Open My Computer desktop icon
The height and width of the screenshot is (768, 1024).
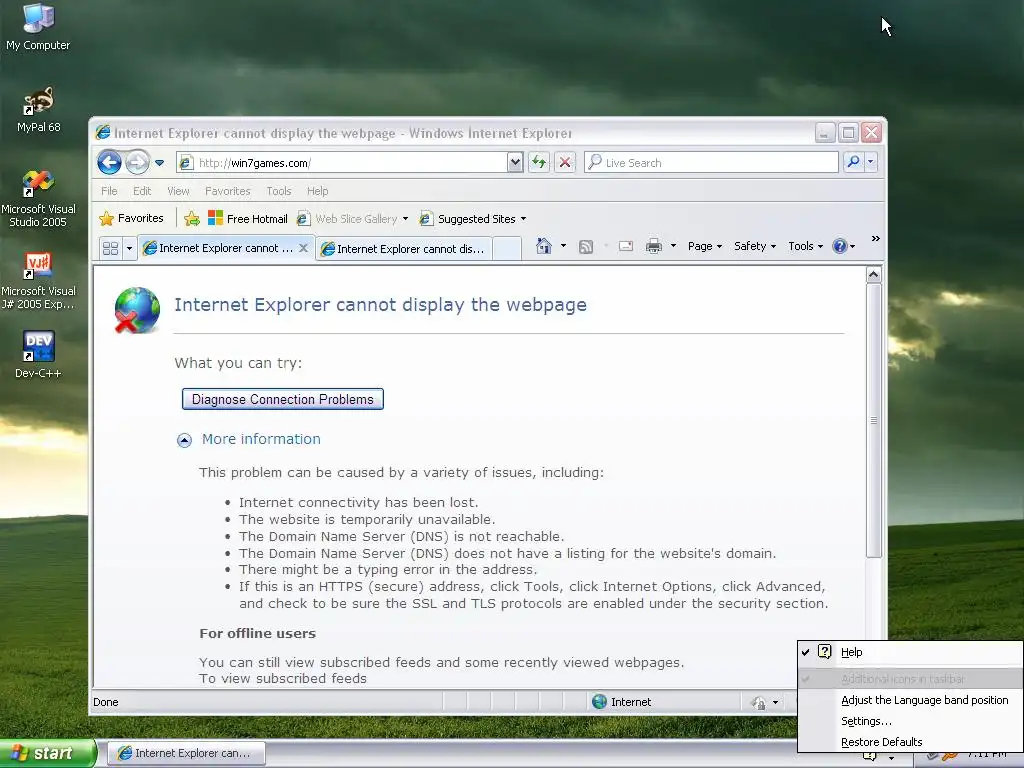(38, 26)
